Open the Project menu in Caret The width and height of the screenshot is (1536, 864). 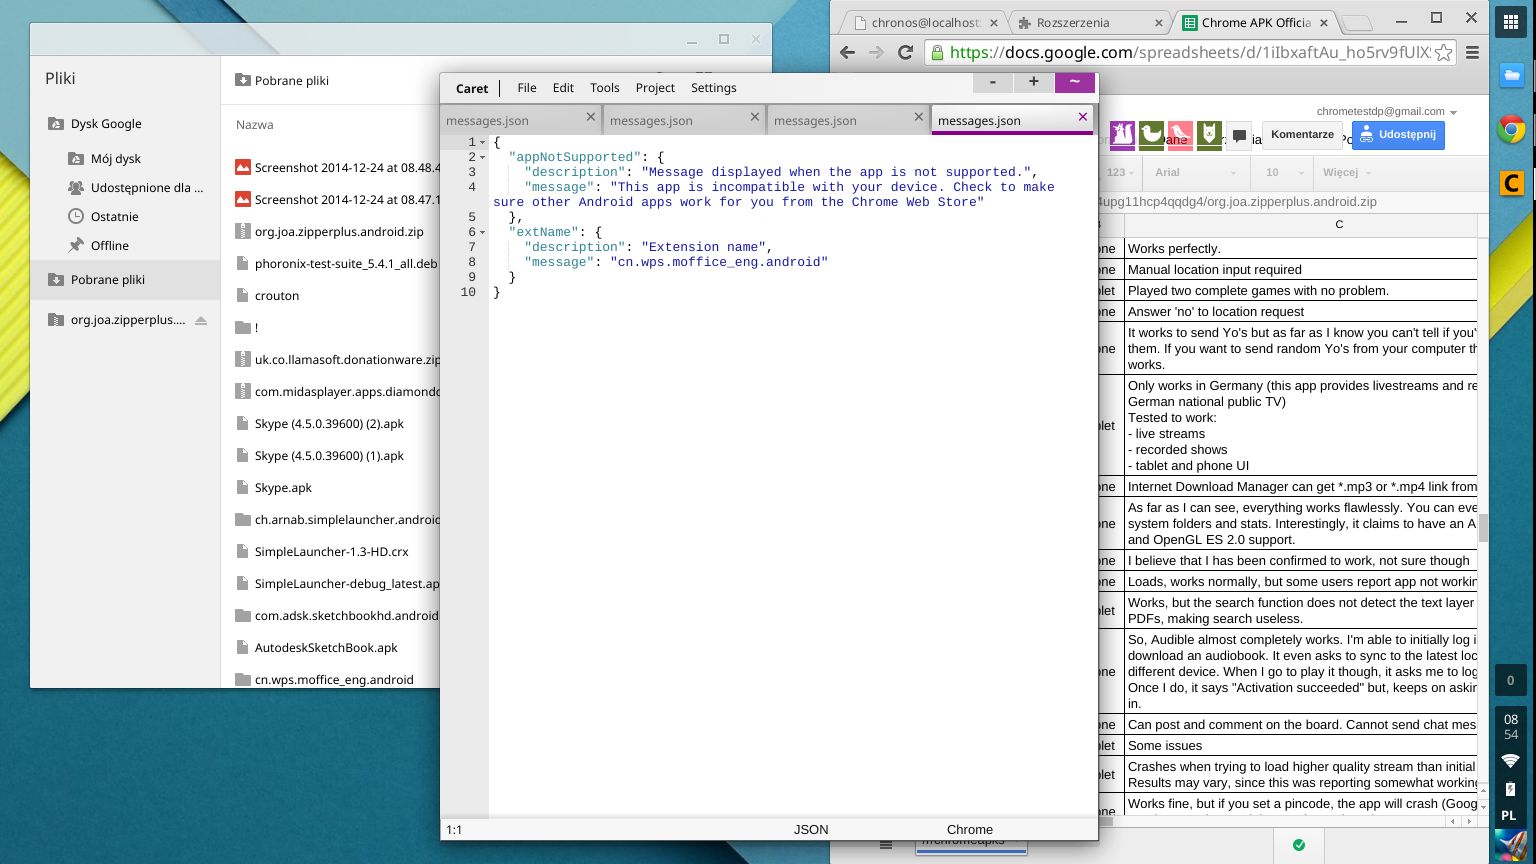655,88
